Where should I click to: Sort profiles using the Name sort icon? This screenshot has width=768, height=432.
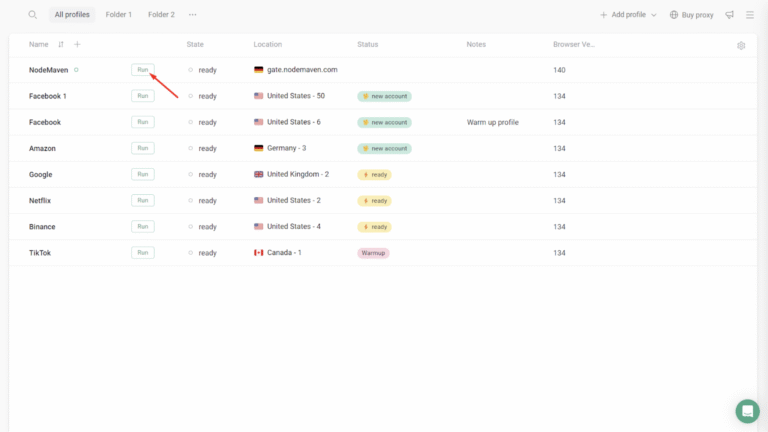click(61, 44)
